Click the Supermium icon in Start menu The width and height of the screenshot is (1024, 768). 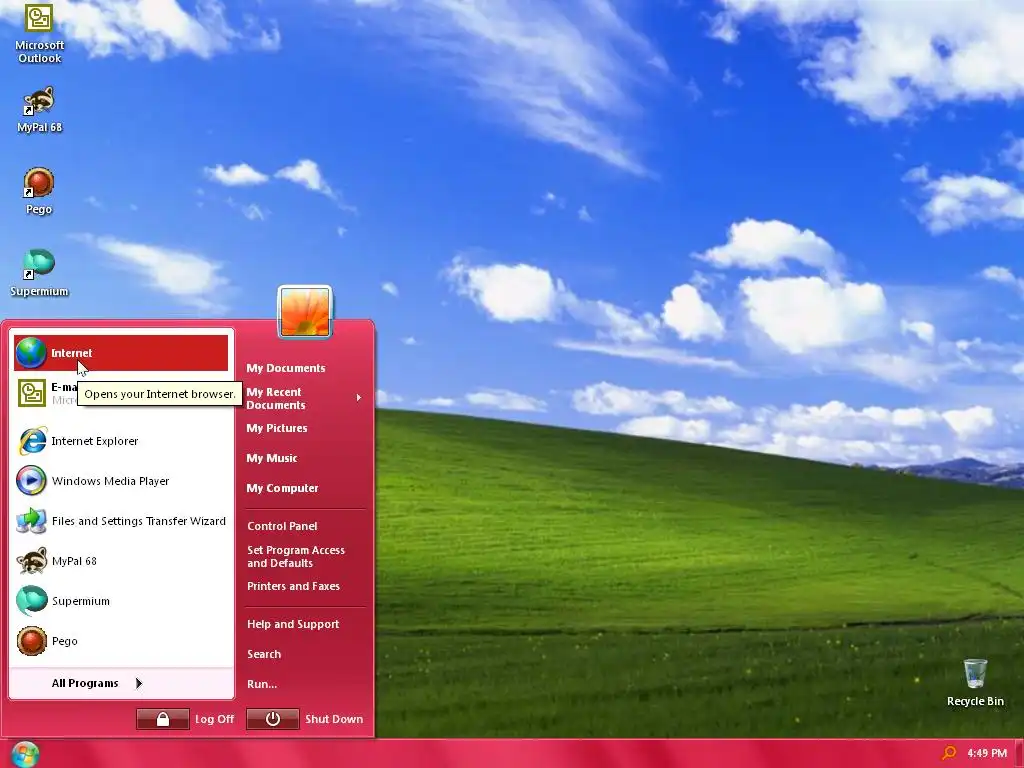(x=31, y=601)
